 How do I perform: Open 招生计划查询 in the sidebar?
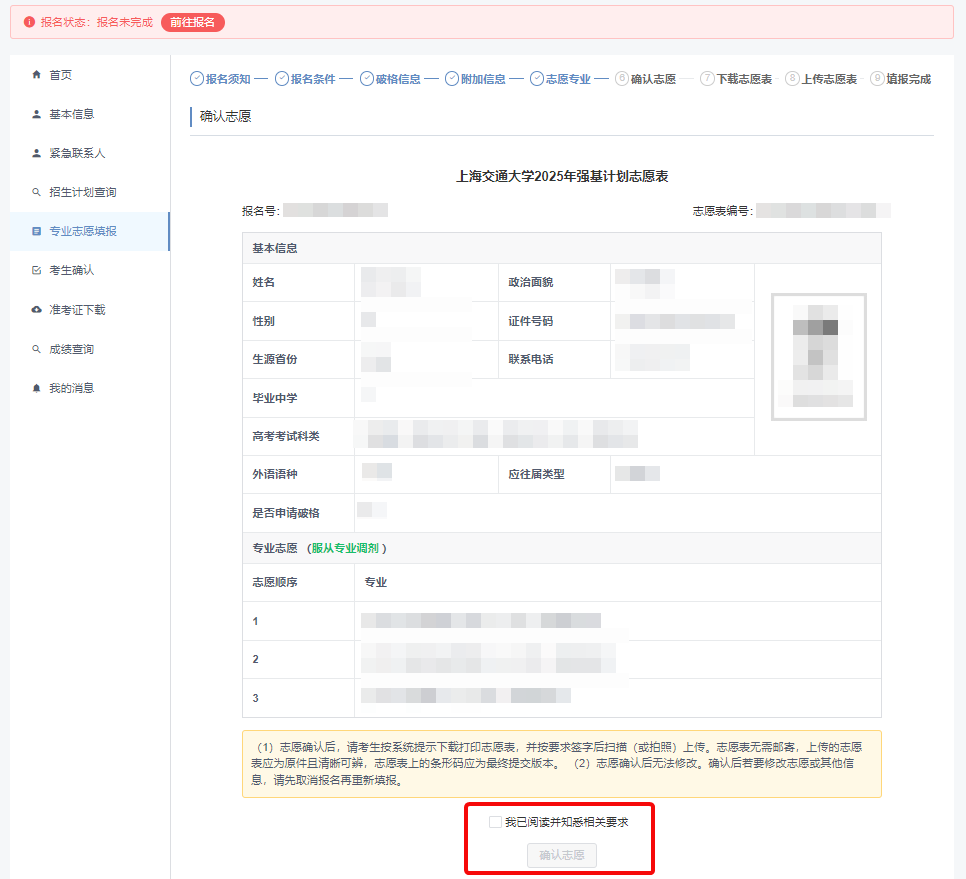(x=89, y=192)
